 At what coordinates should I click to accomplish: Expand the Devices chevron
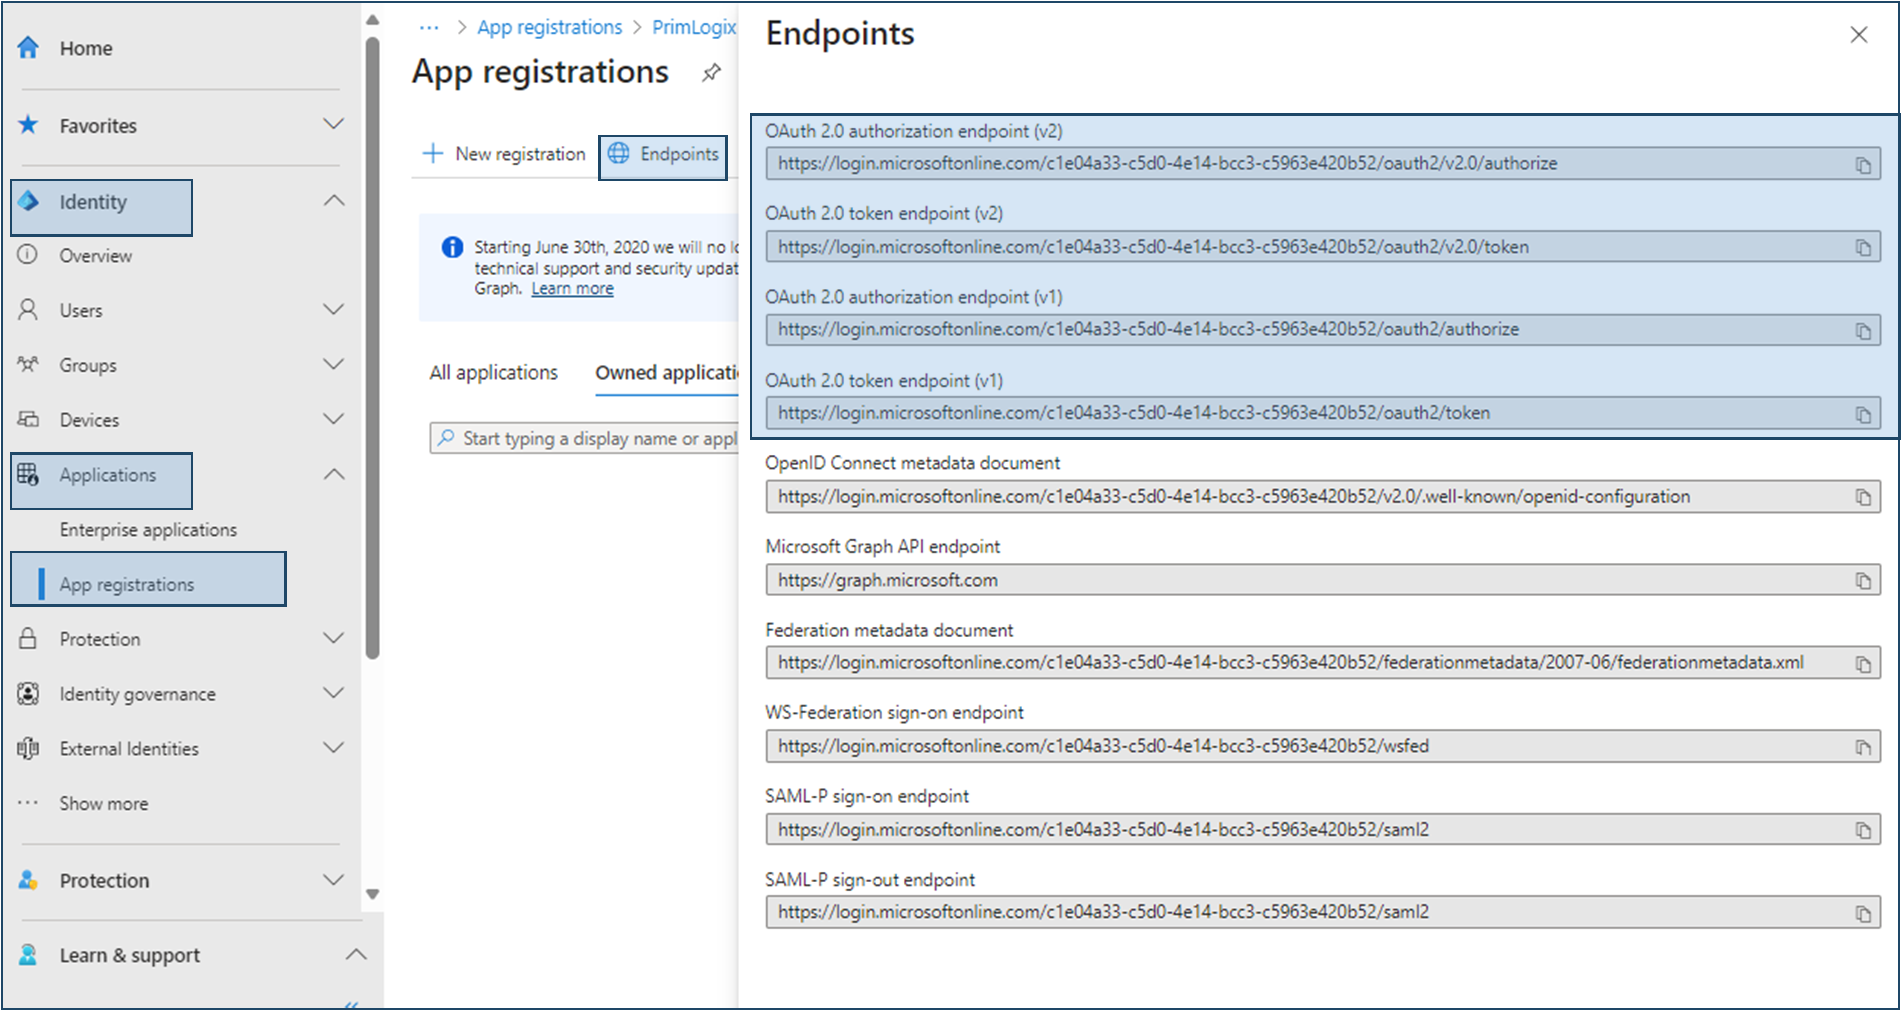(x=334, y=419)
